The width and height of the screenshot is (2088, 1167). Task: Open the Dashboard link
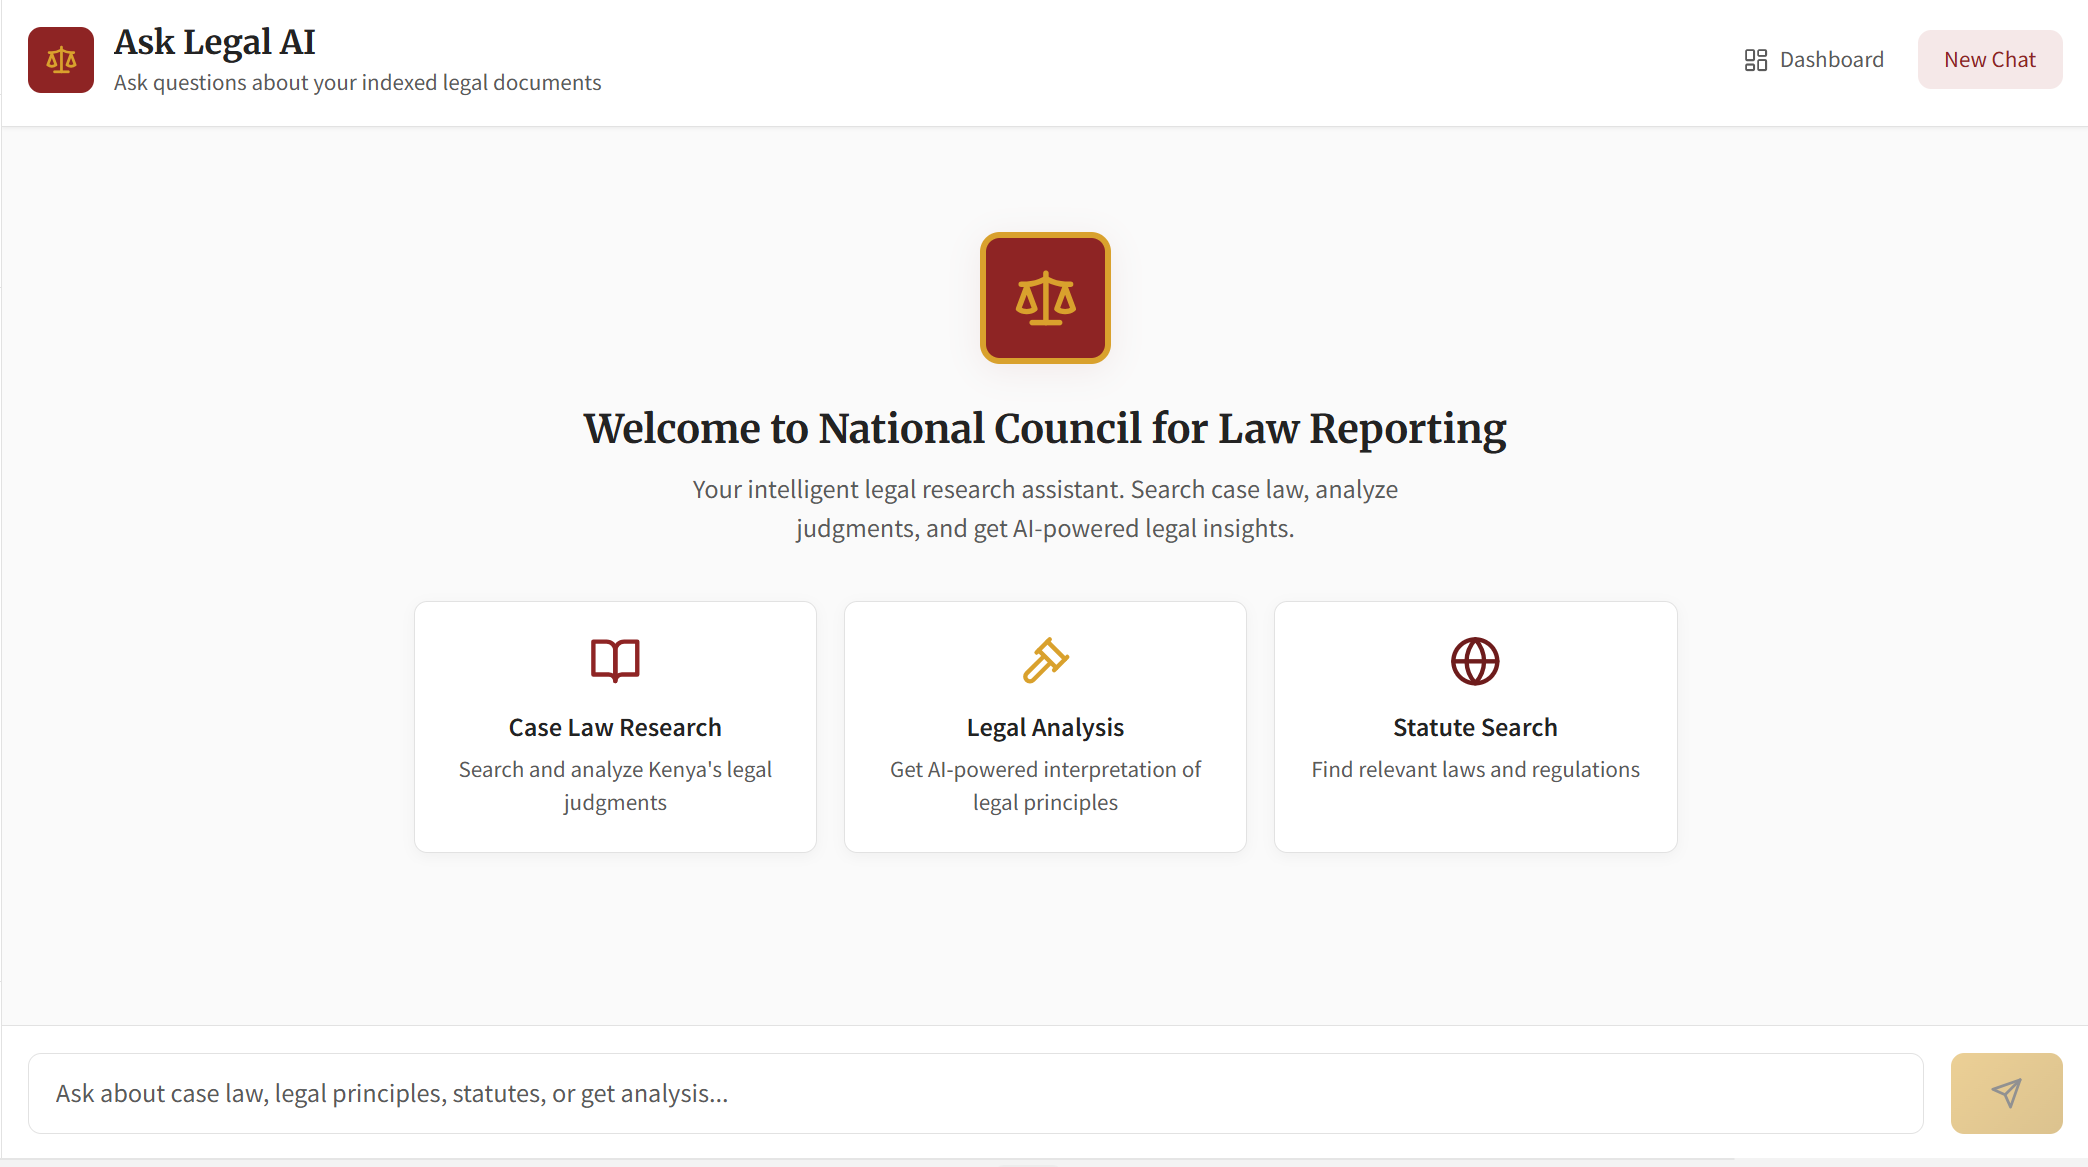click(x=1814, y=60)
